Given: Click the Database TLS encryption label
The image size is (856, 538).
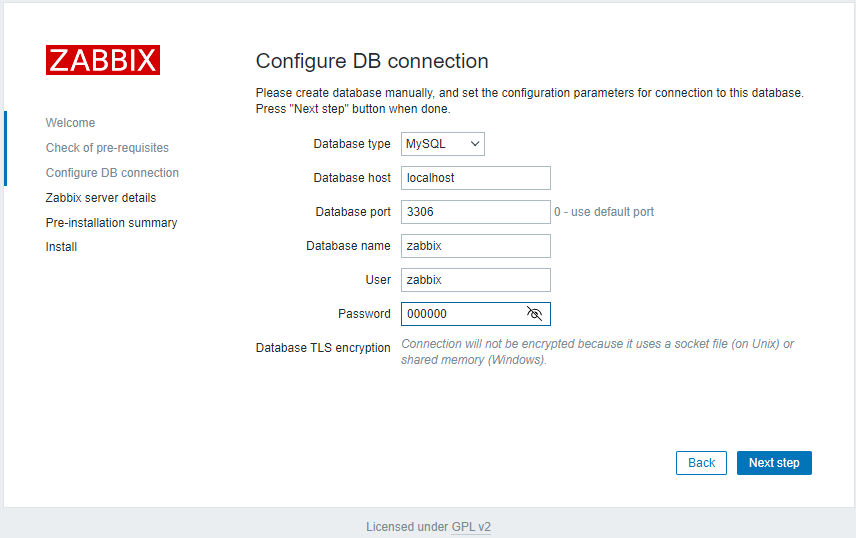Looking at the screenshot, I should [x=323, y=348].
